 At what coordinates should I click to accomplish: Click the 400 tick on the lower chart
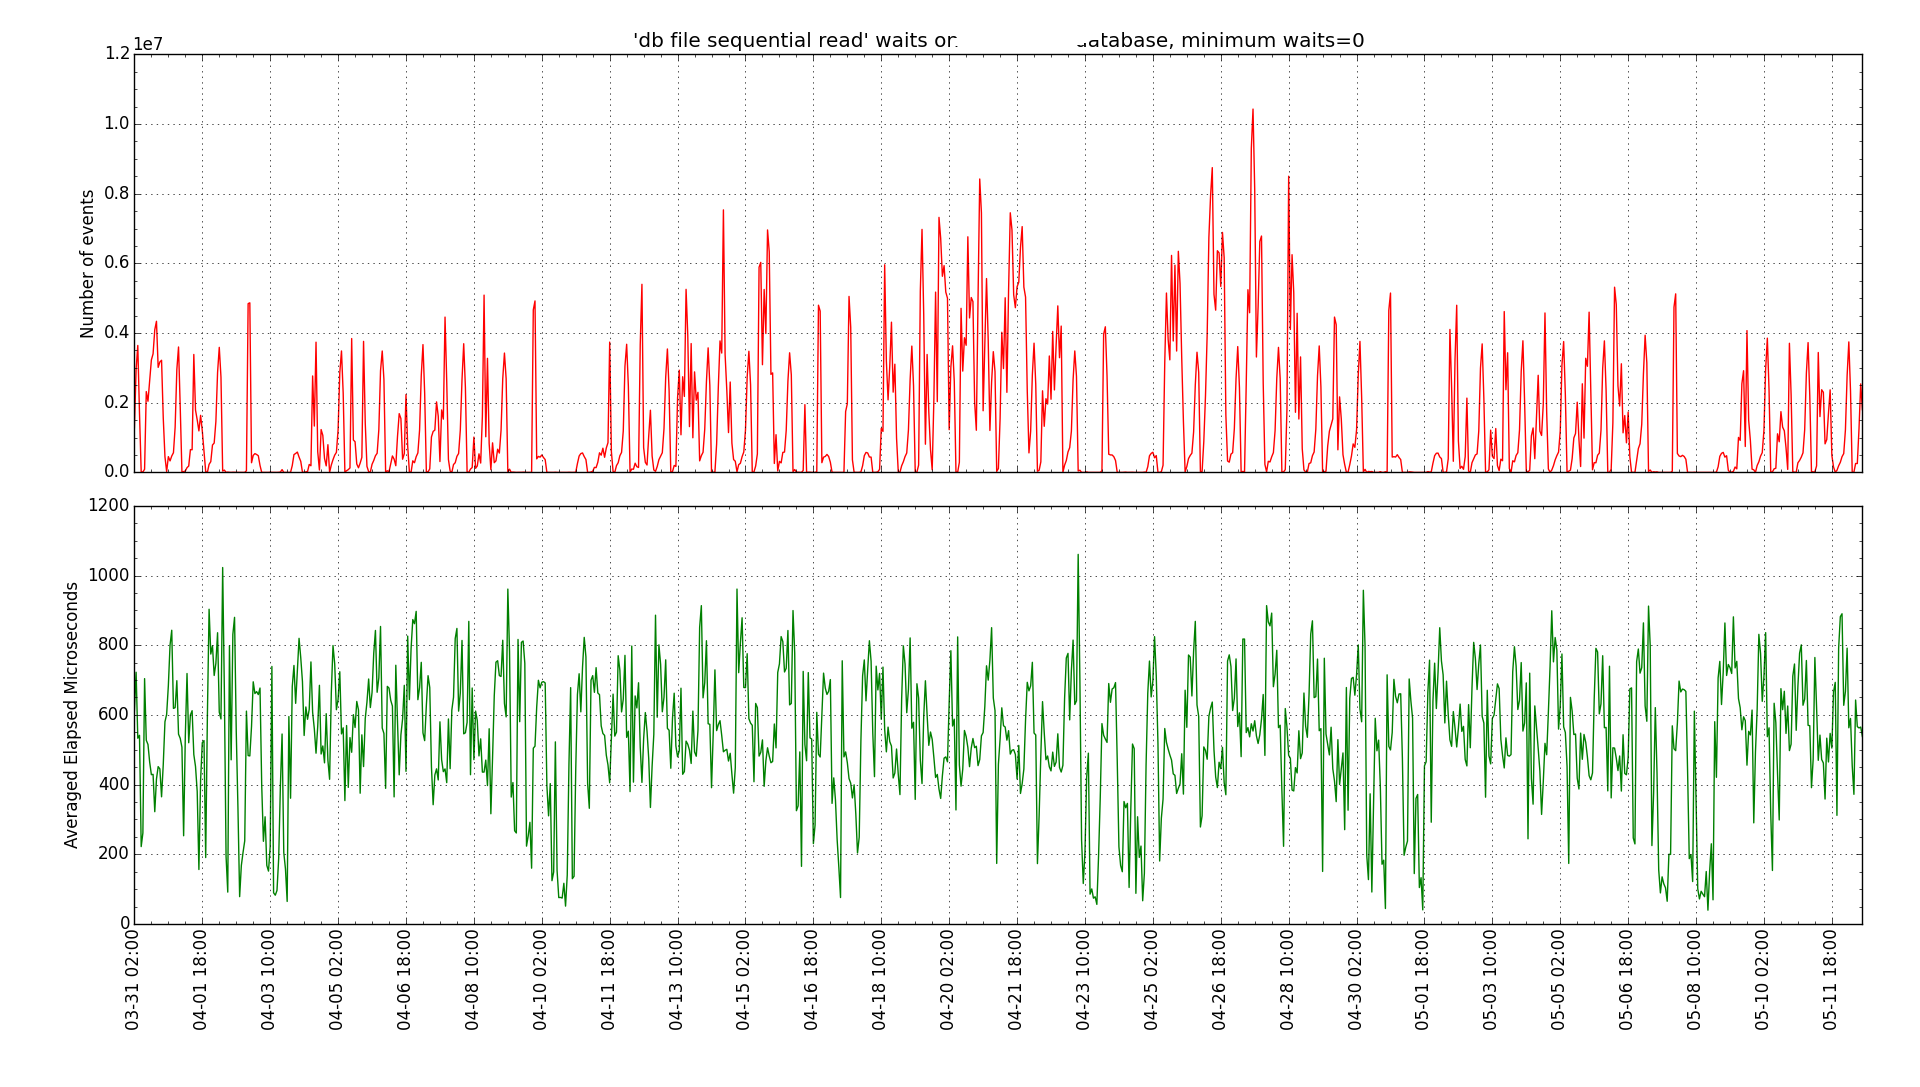coord(114,784)
